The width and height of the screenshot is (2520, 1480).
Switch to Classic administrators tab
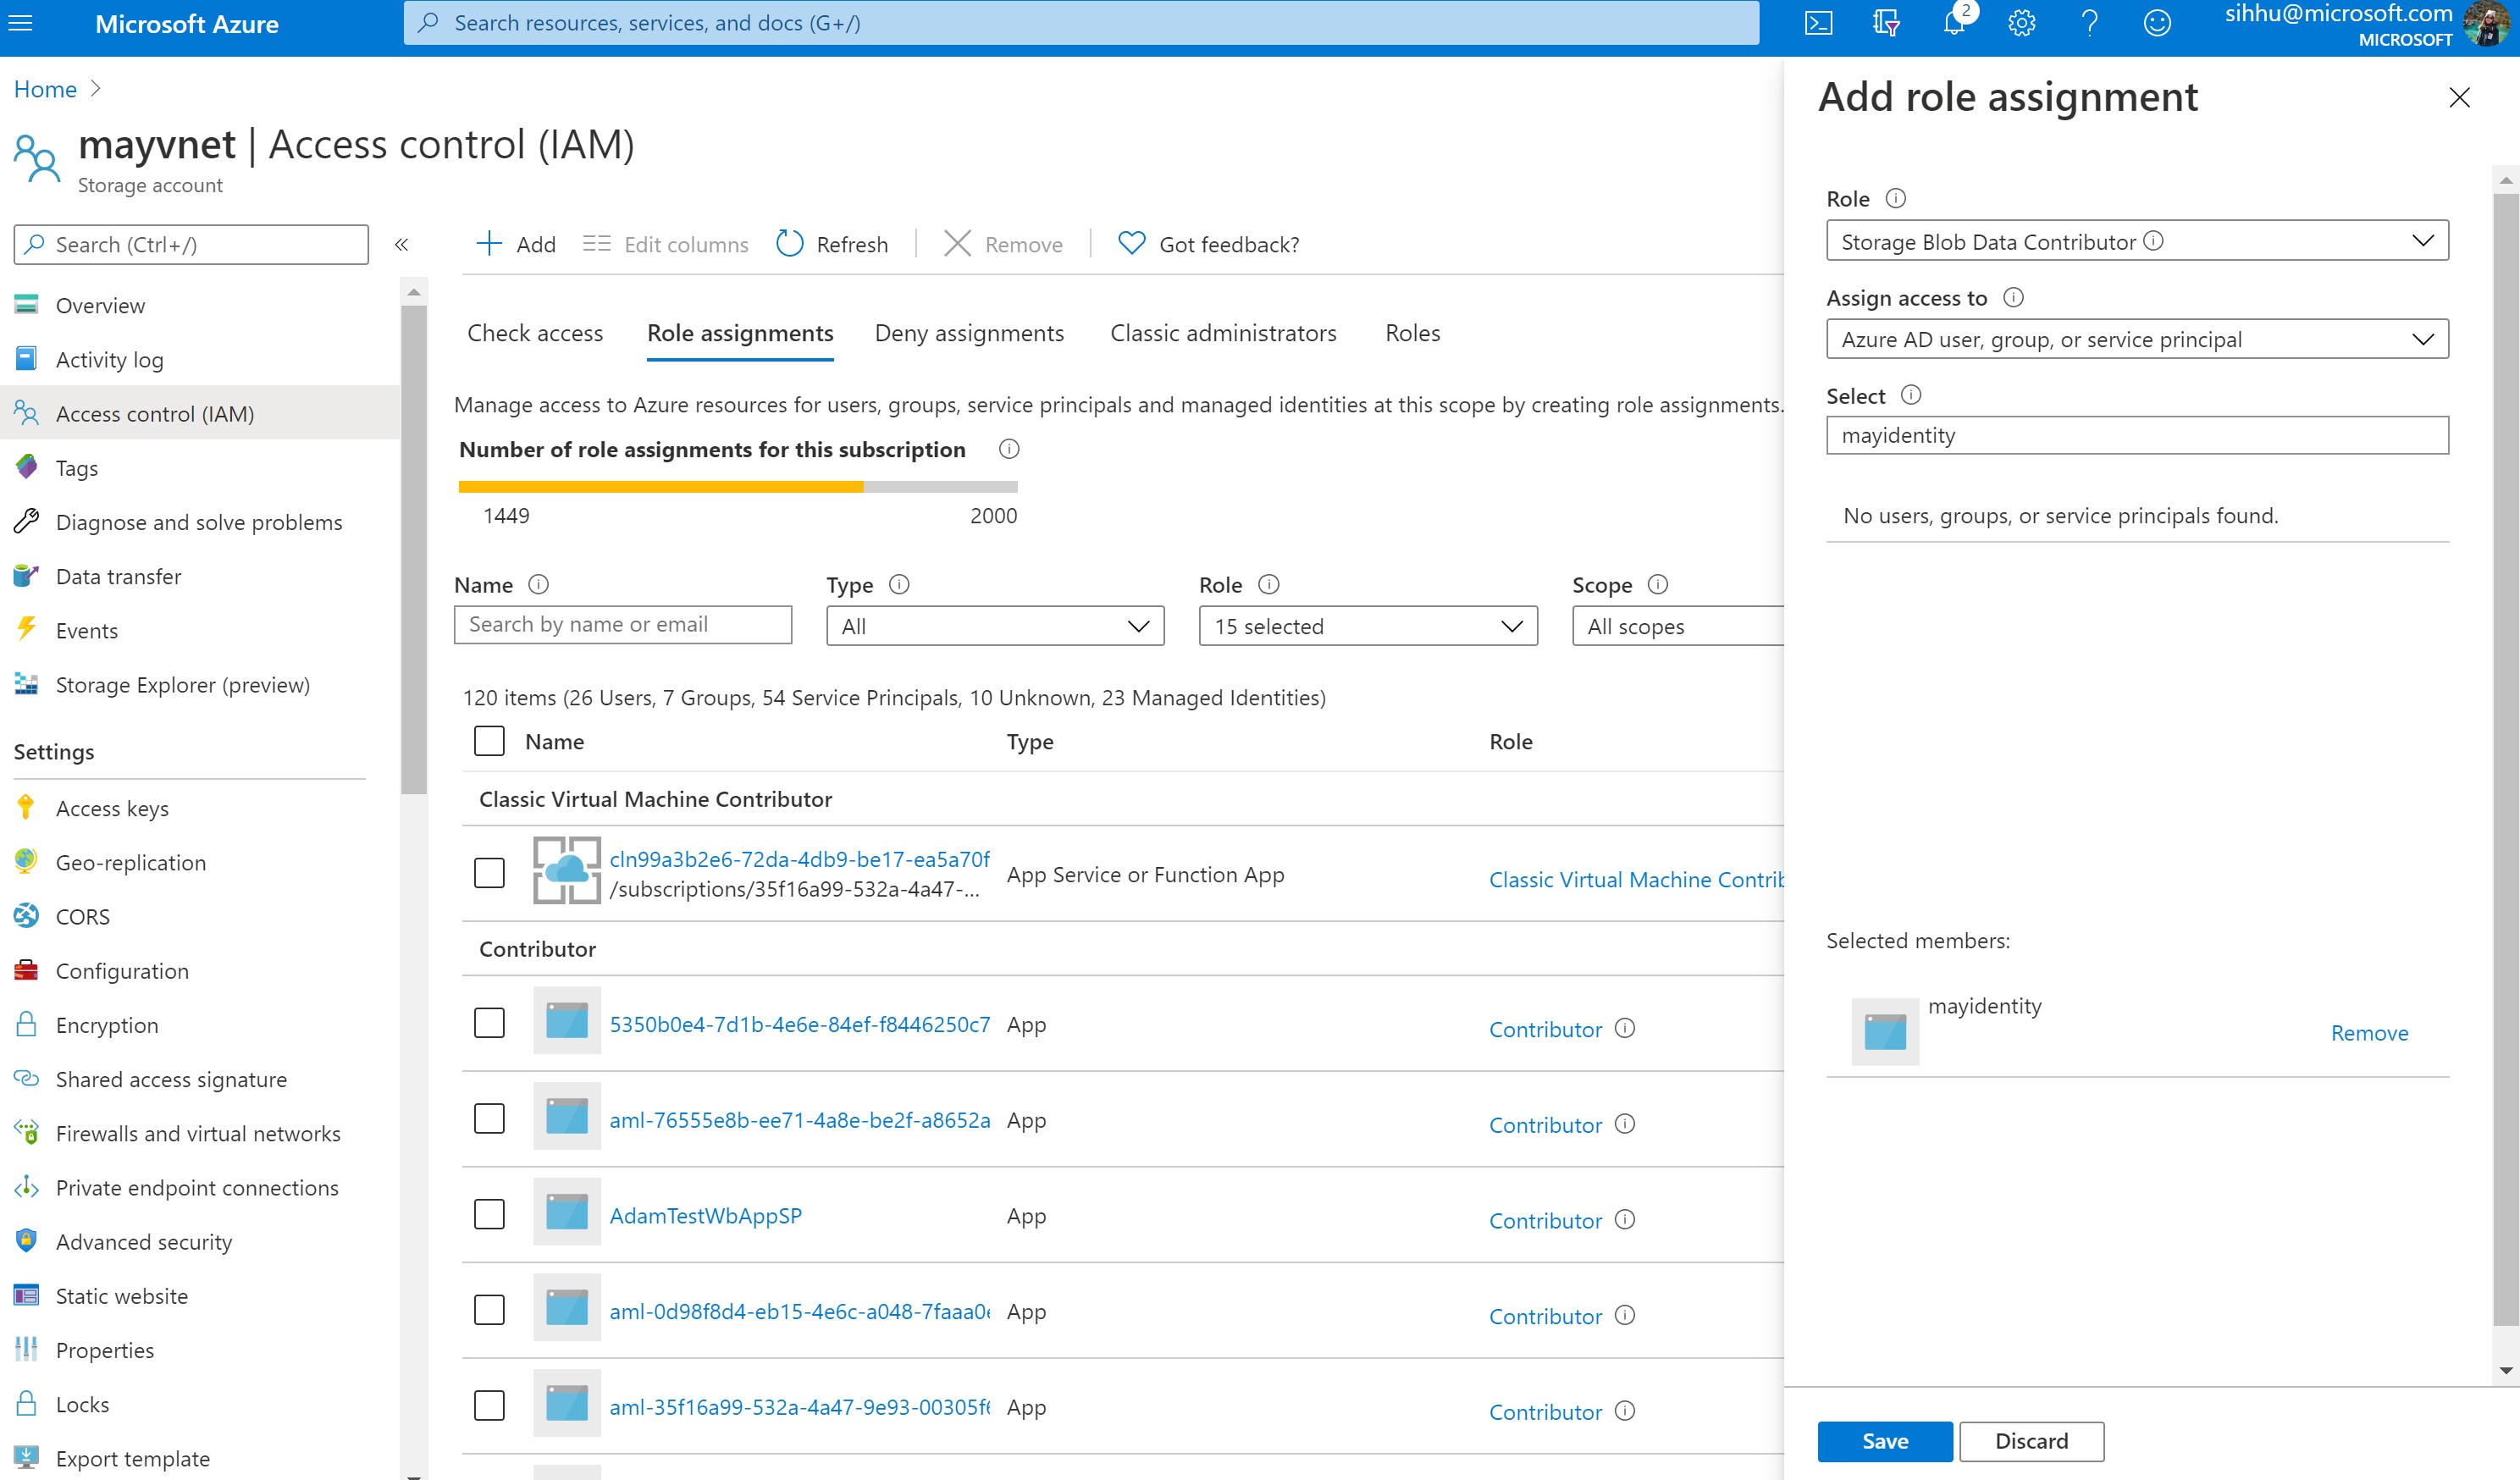pyautogui.click(x=1223, y=333)
